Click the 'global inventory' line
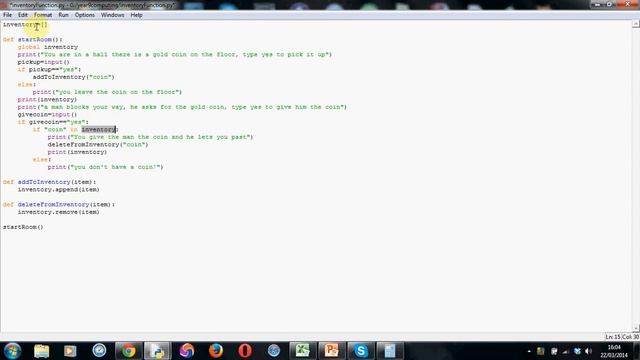 point(48,47)
